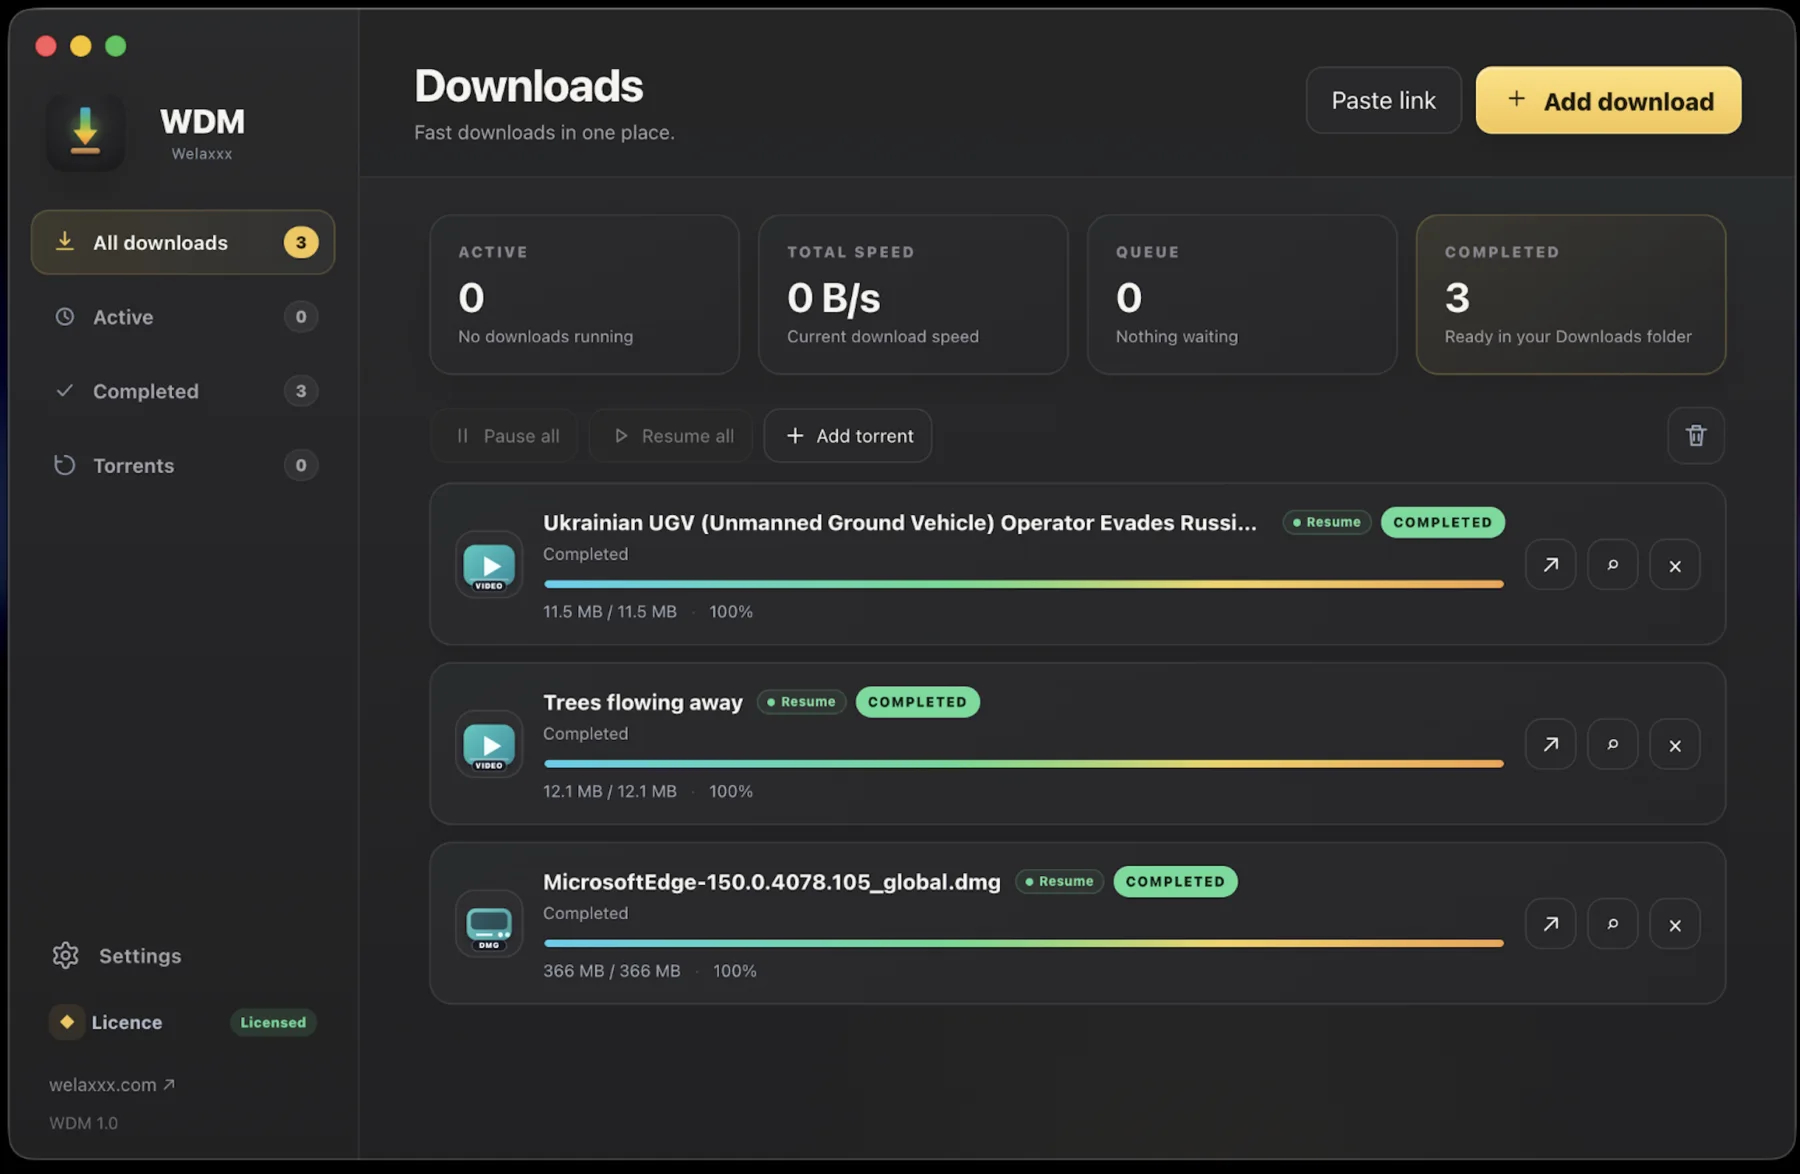Click COMPLETED badge on Ukrainian UGV item
This screenshot has width=1800, height=1174.
(x=1443, y=522)
